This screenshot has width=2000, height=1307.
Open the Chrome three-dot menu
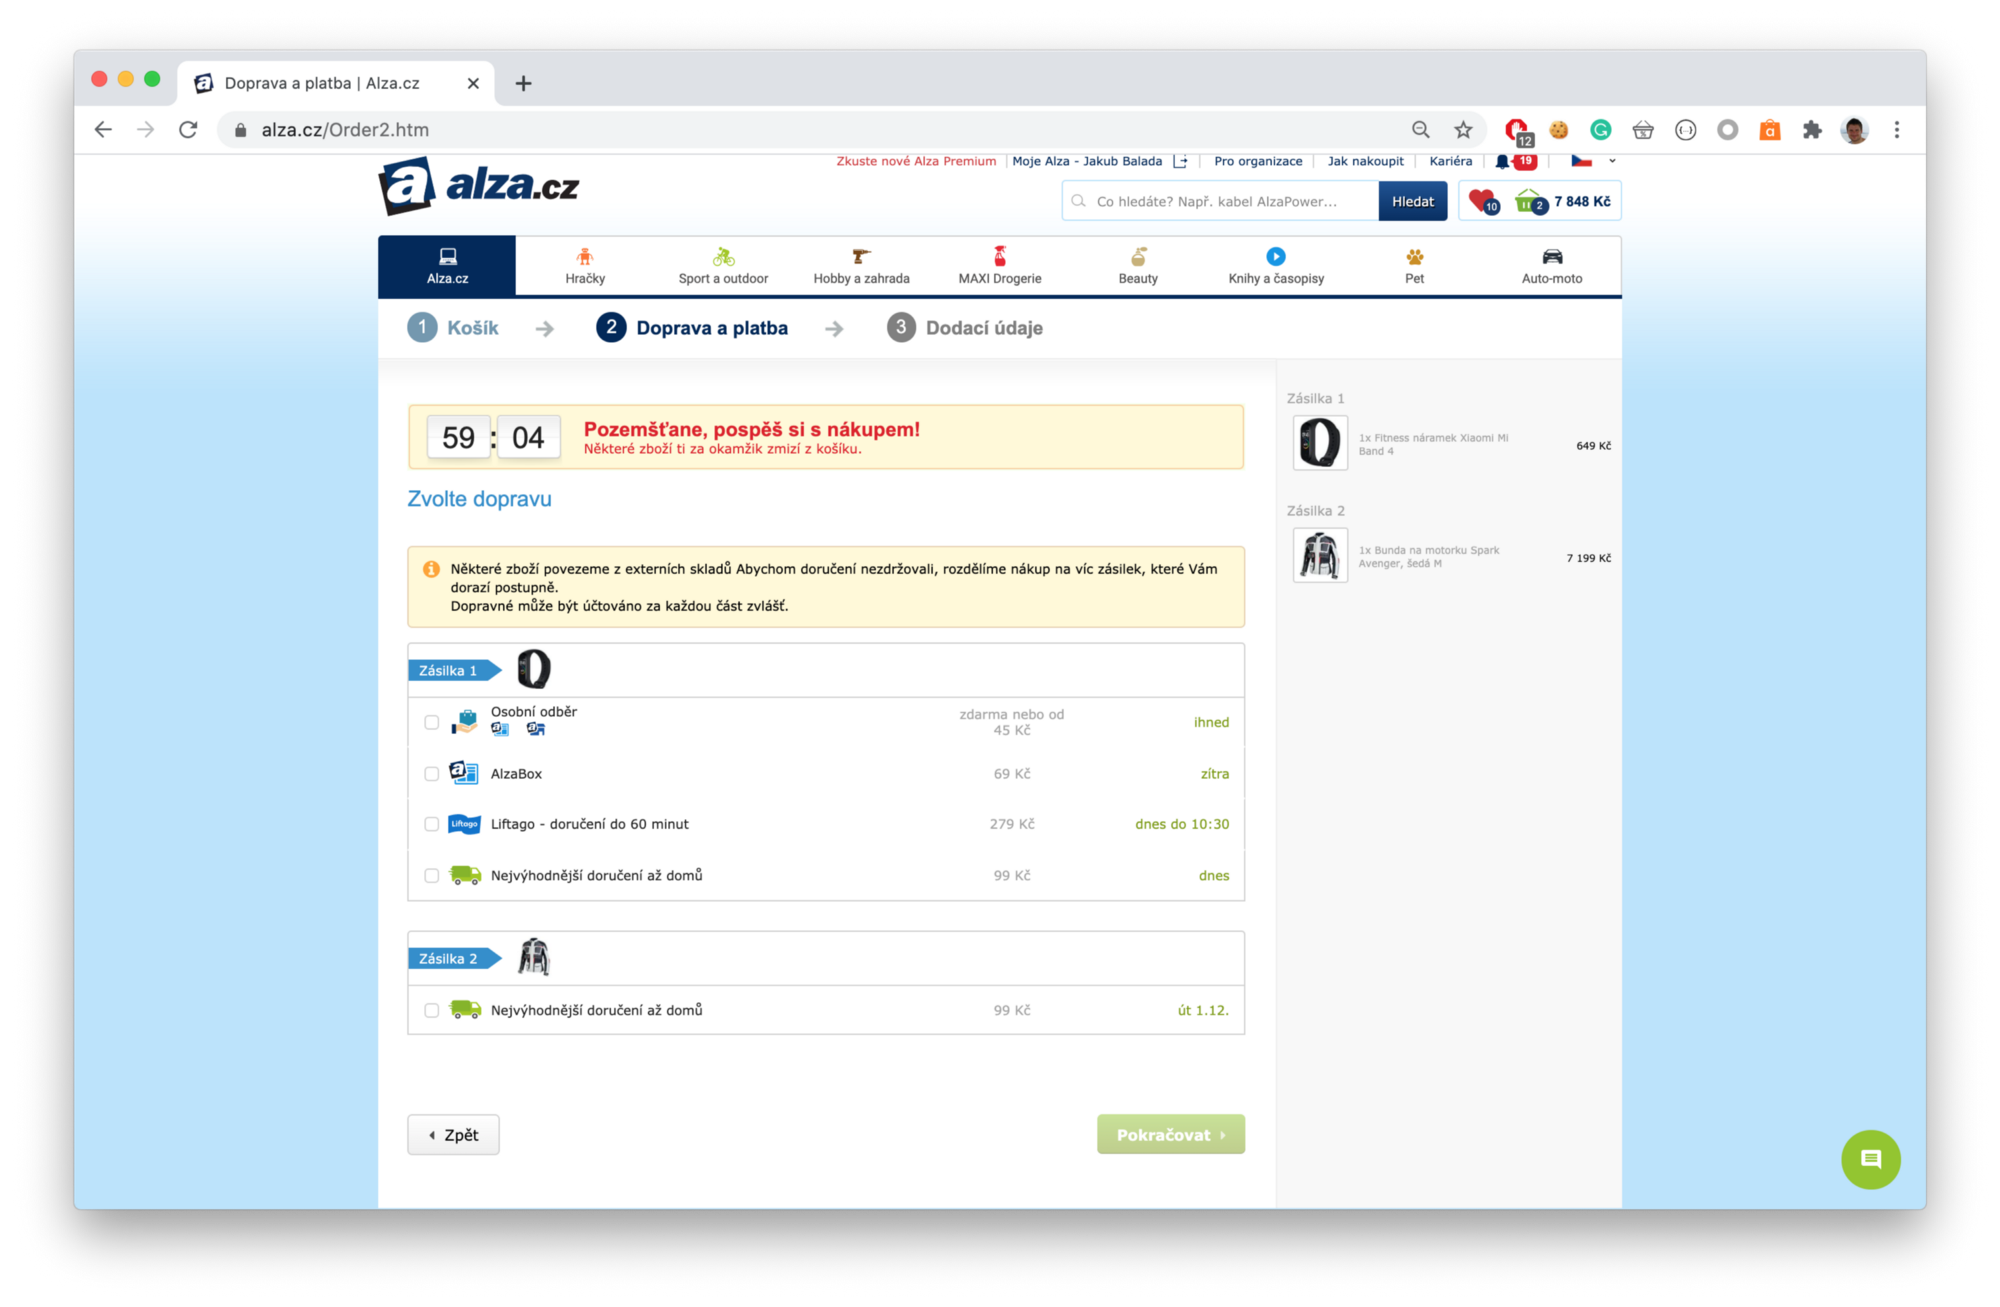pos(1896,129)
